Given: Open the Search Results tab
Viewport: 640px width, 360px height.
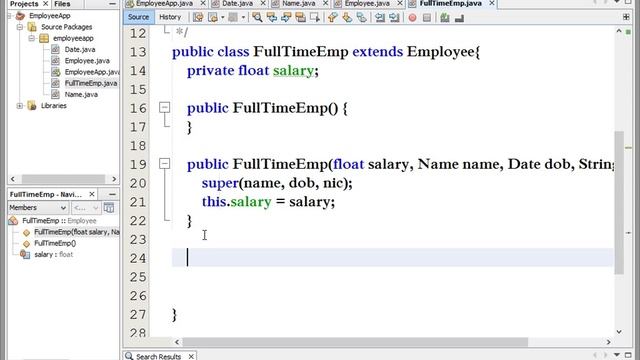Looking at the screenshot, I should 158,356.
